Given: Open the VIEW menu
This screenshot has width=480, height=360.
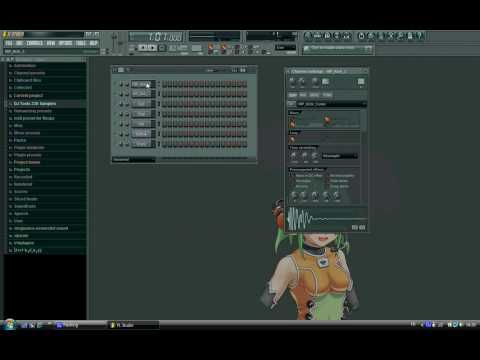Looking at the screenshot, I should coord(51,43).
